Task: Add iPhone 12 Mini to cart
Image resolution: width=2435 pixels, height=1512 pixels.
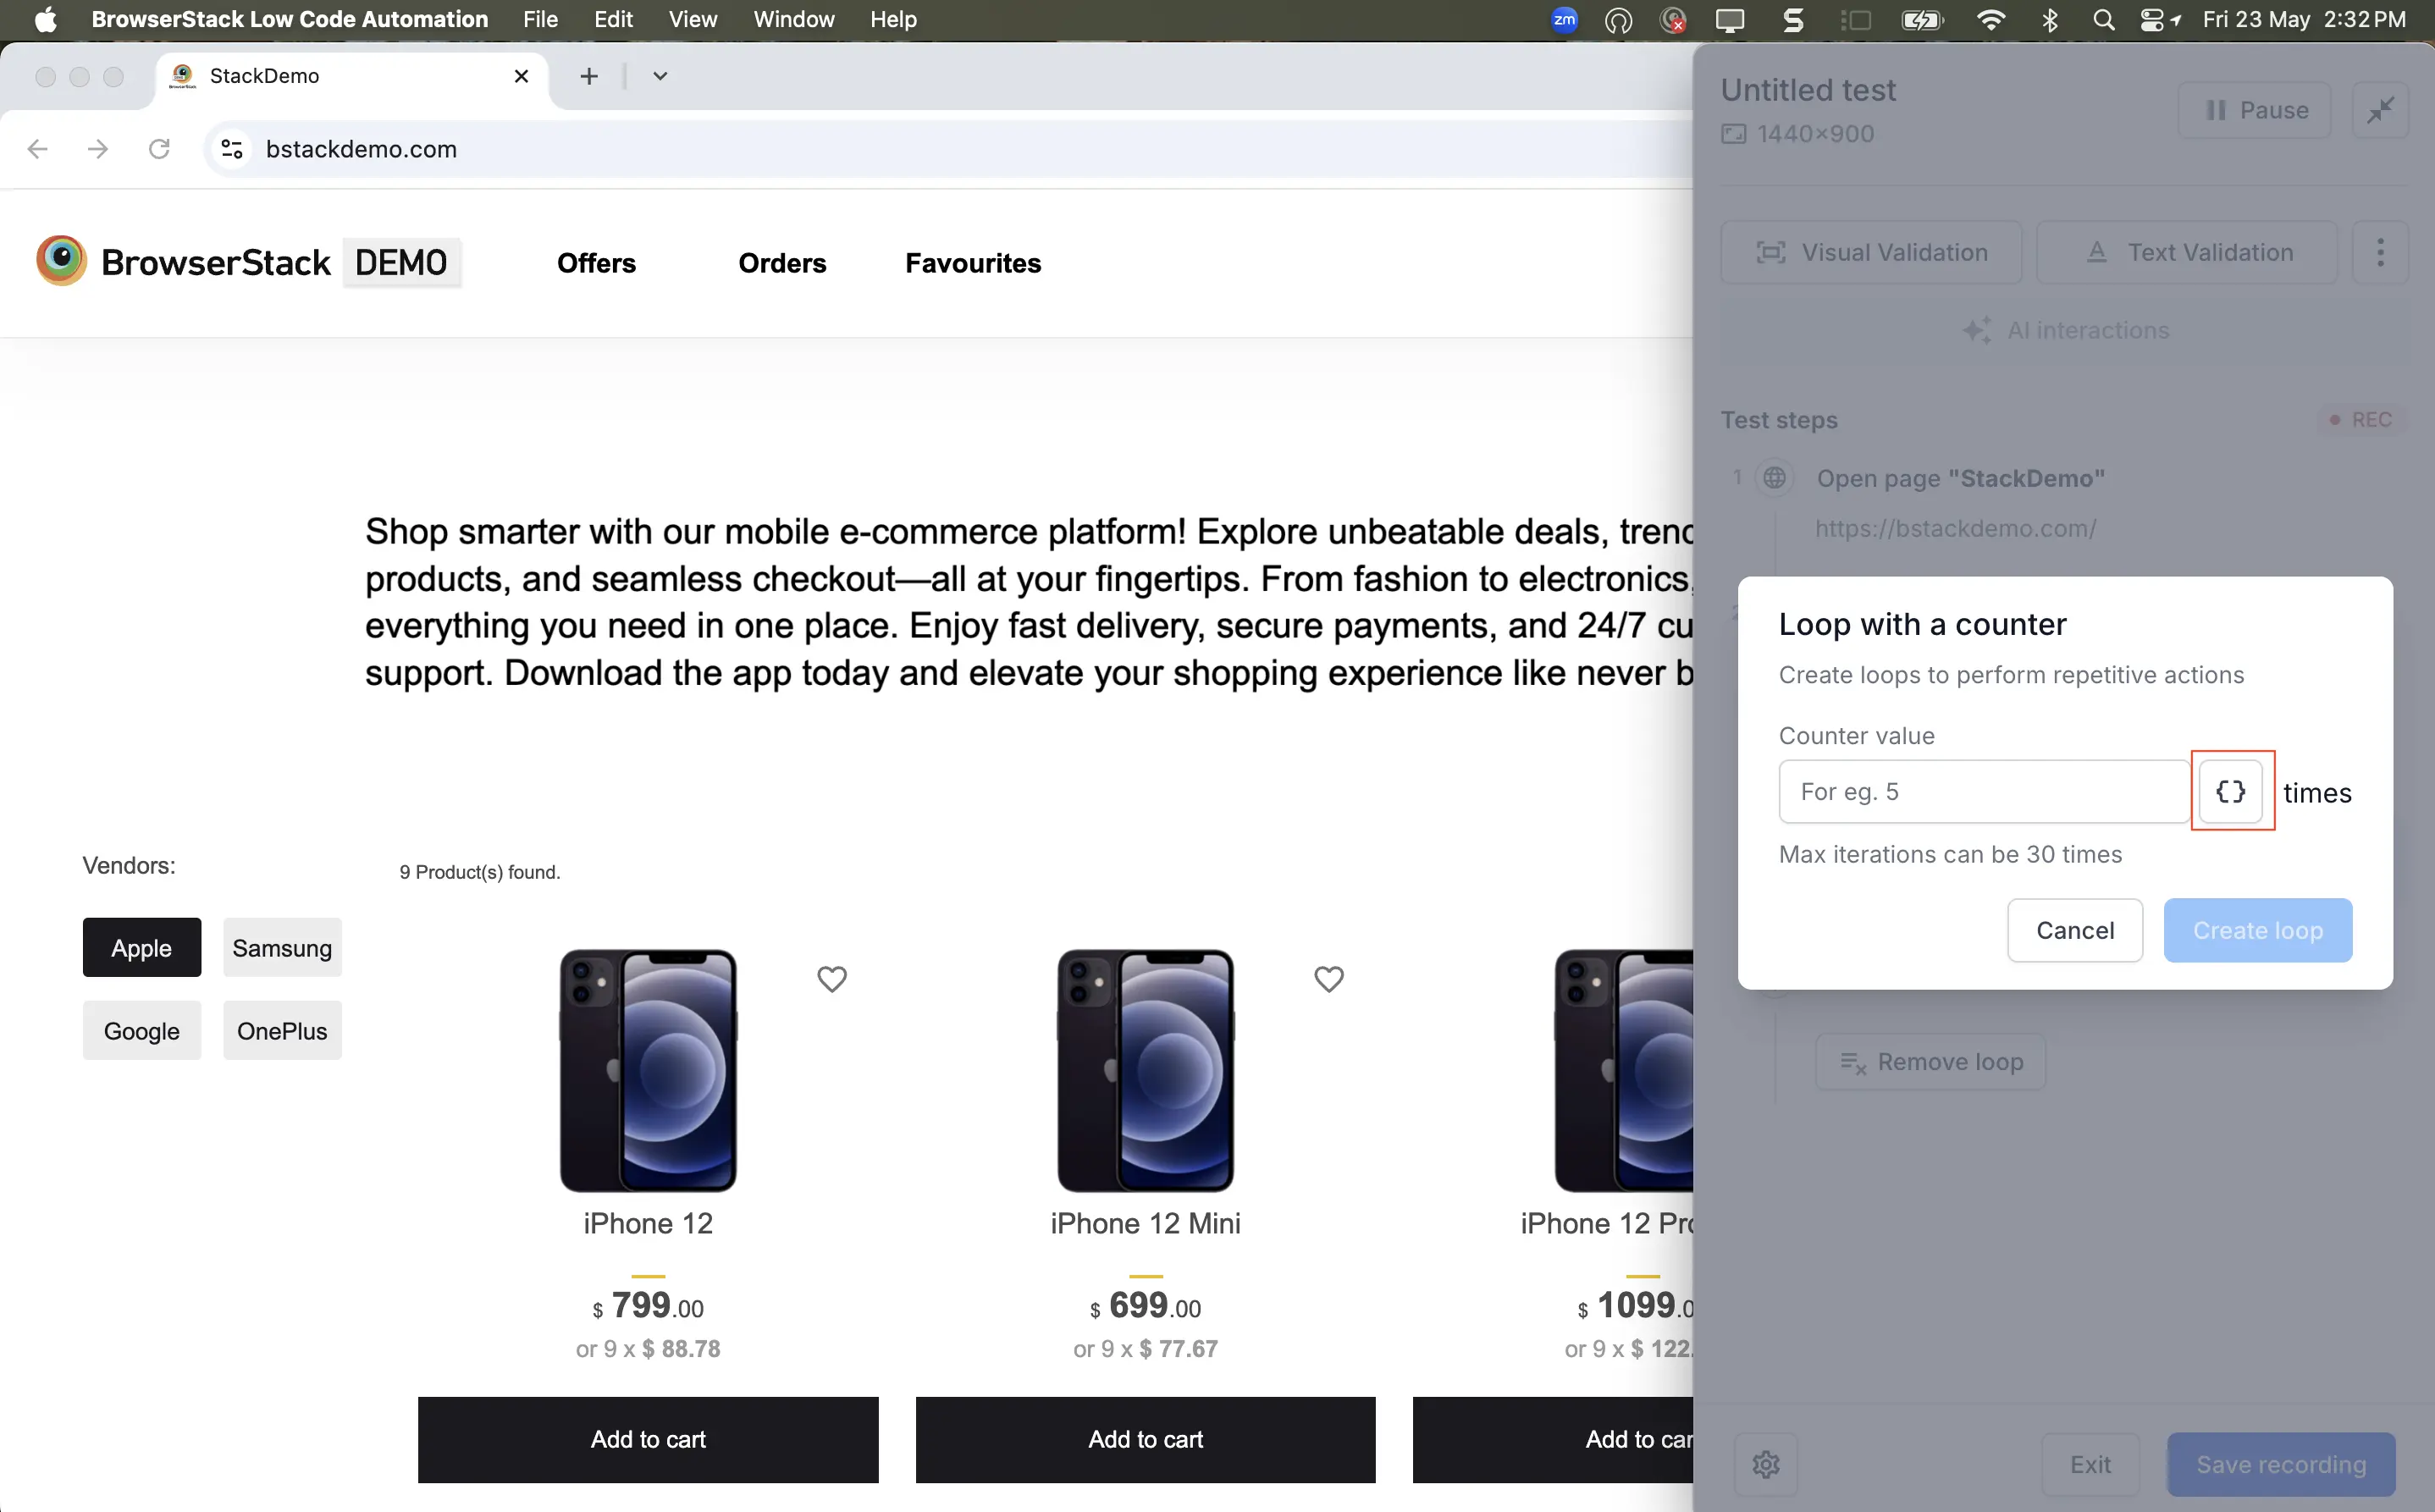Action: click(1146, 1439)
